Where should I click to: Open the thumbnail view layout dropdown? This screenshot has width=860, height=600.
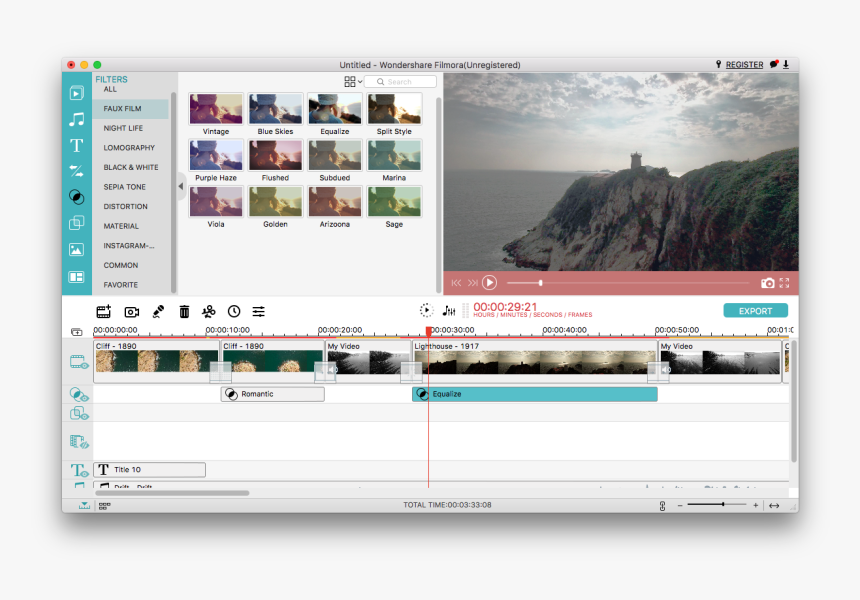pyautogui.click(x=349, y=80)
